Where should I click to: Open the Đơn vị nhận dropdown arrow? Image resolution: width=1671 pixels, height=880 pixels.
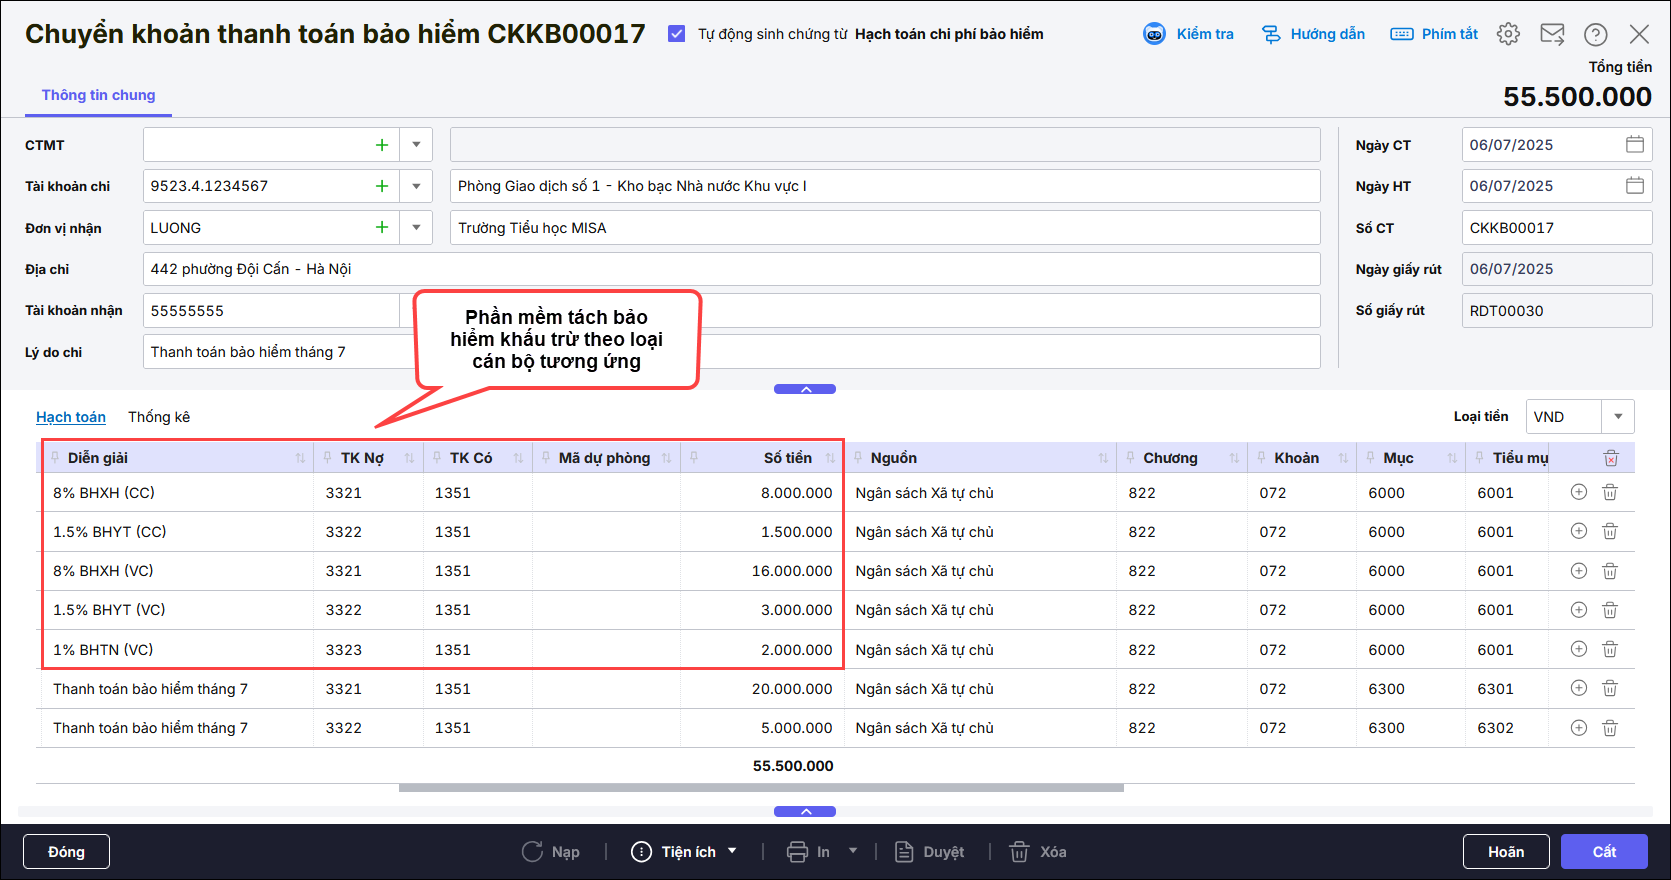click(416, 228)
